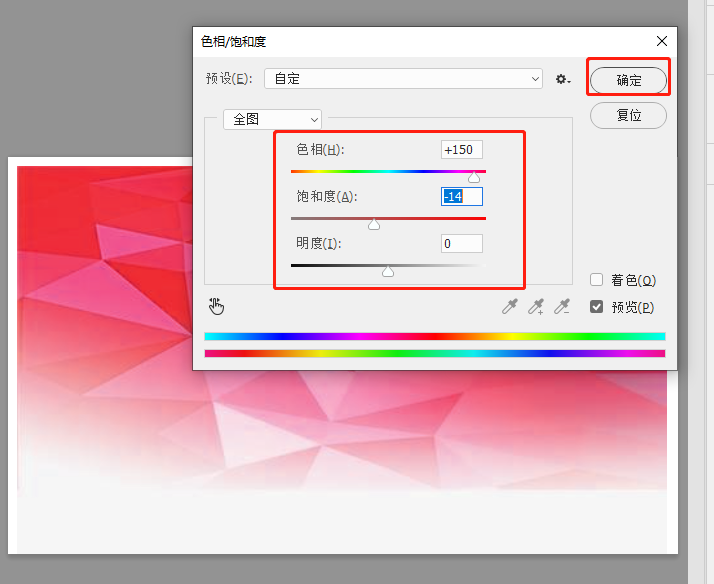Click the 复位 button
The height and width of the screenshot is (584, 714).
pos(628,115)
